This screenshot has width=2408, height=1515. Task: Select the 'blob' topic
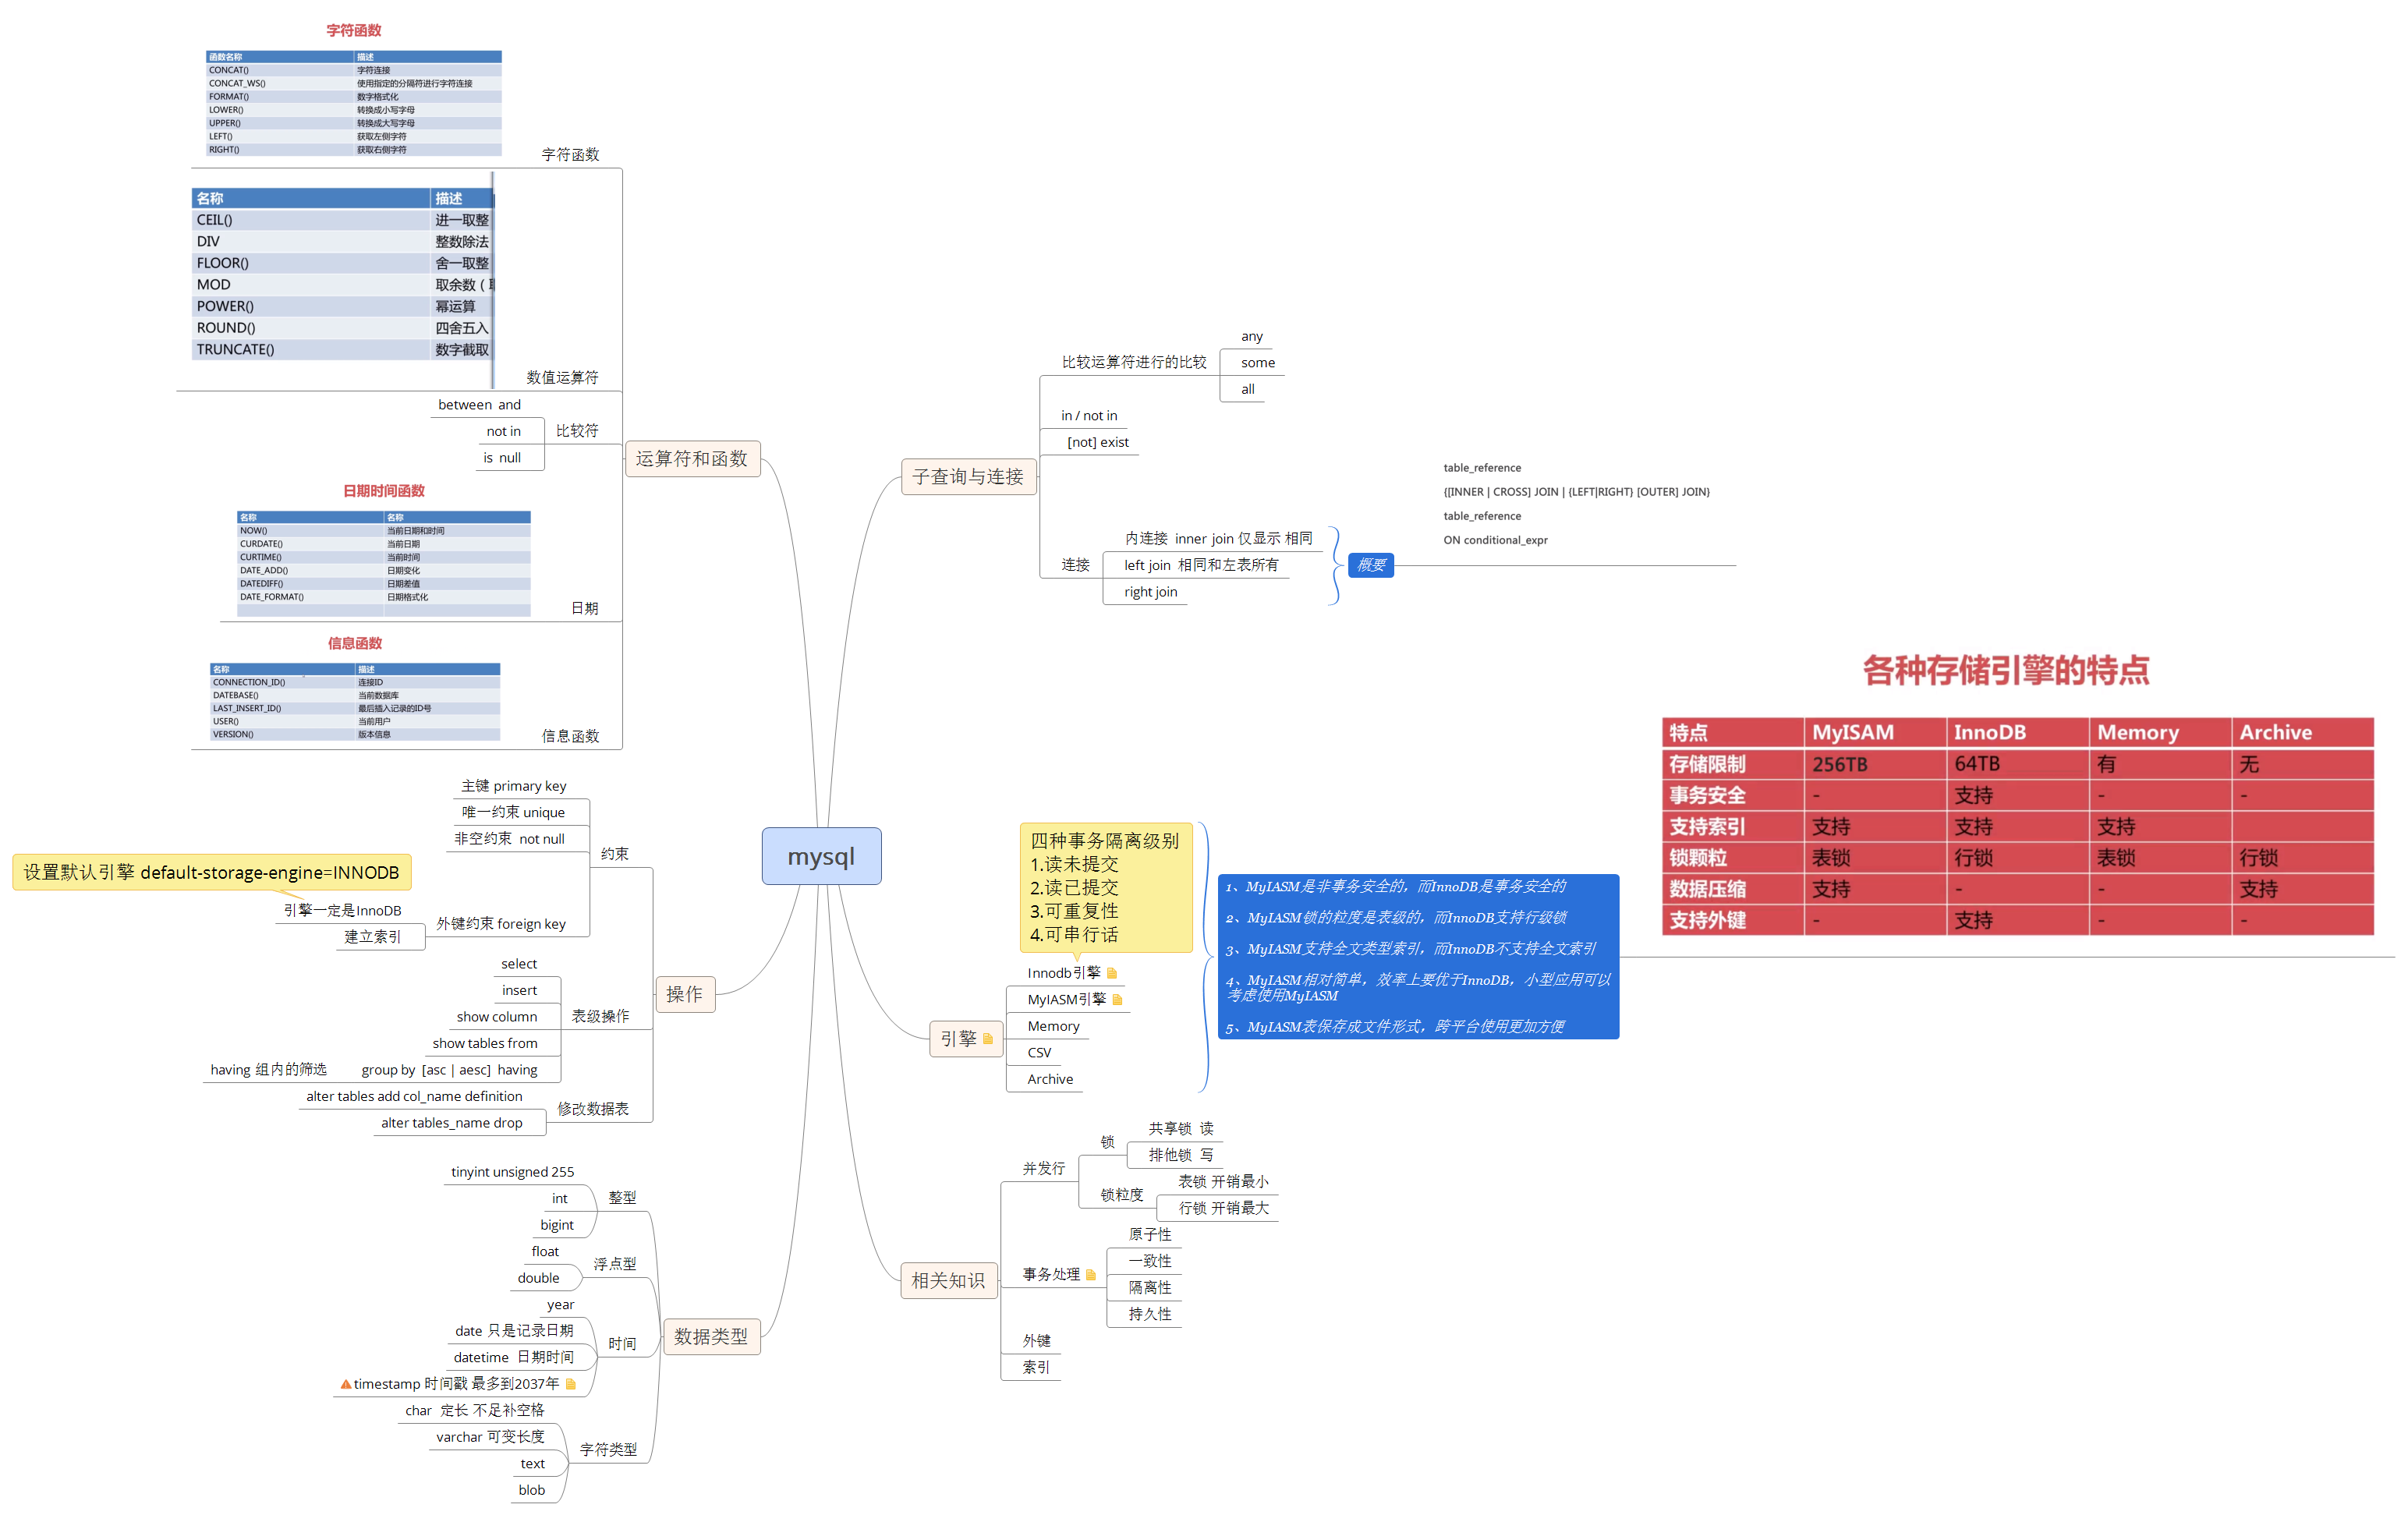pyautogui.click(x=532, y=1490)
